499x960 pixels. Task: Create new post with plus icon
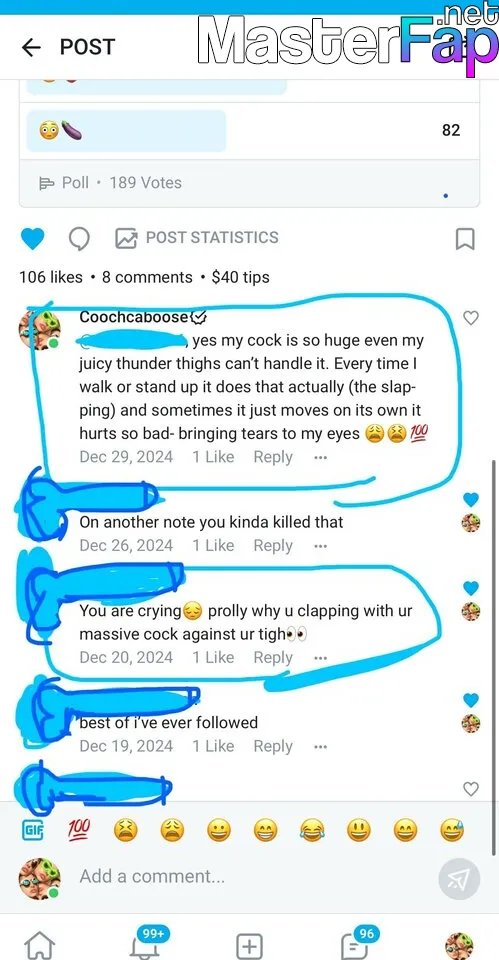[249, 945]
